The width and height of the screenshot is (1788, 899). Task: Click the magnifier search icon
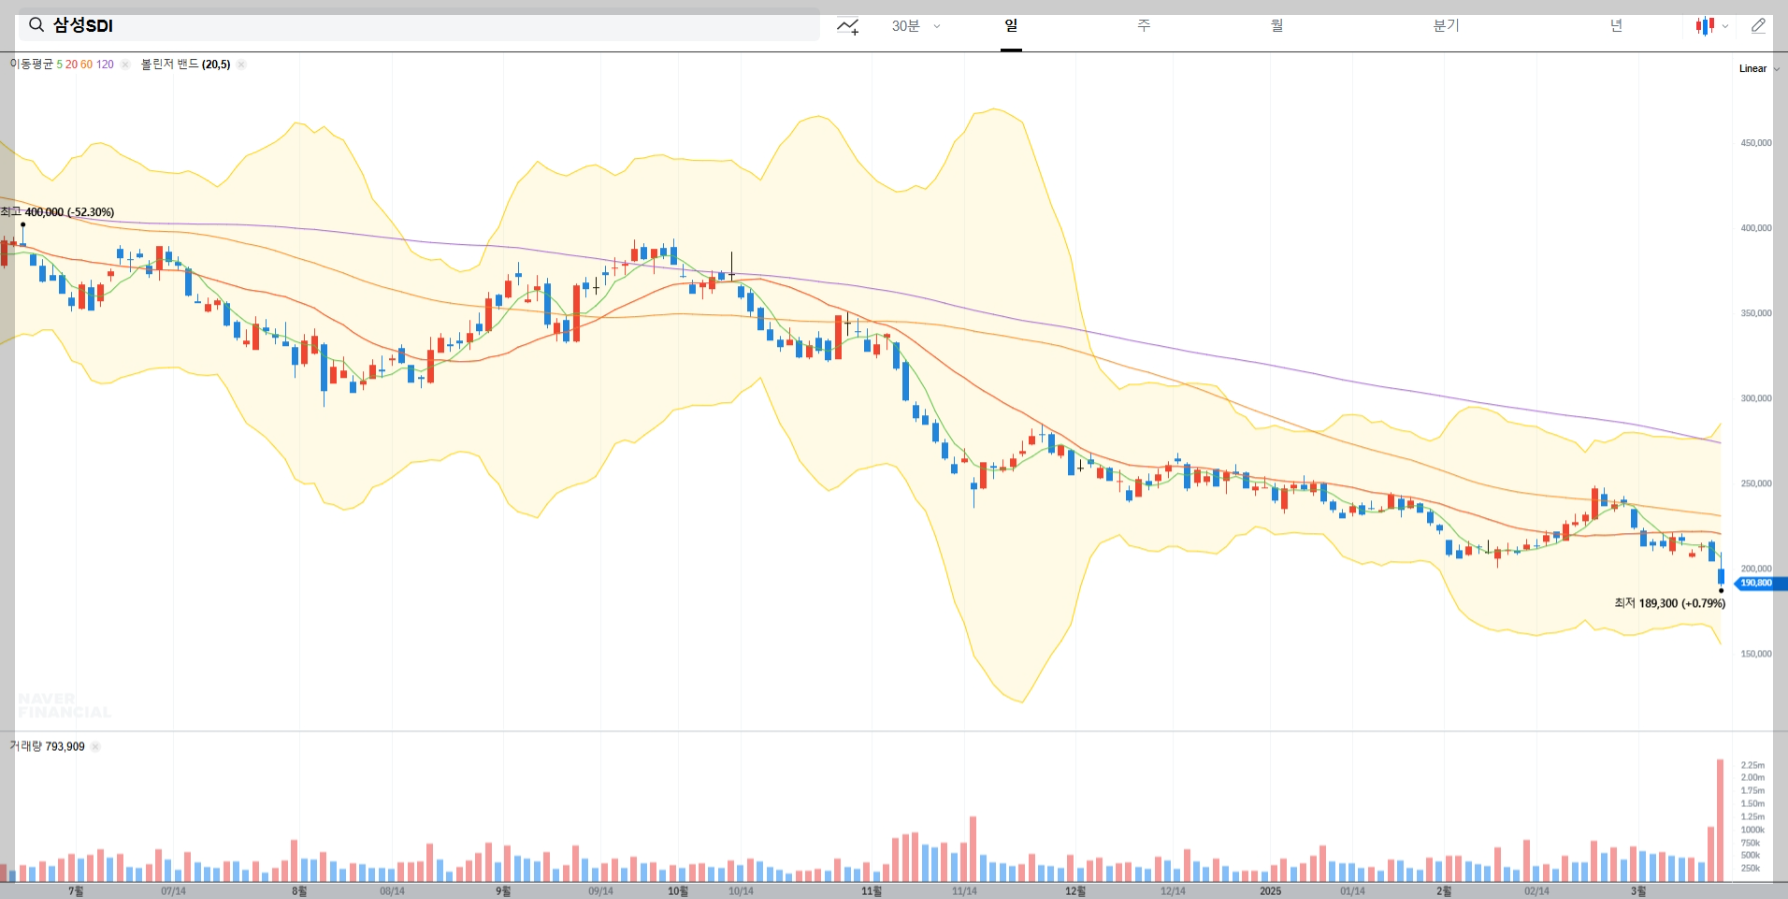[36, 25]
